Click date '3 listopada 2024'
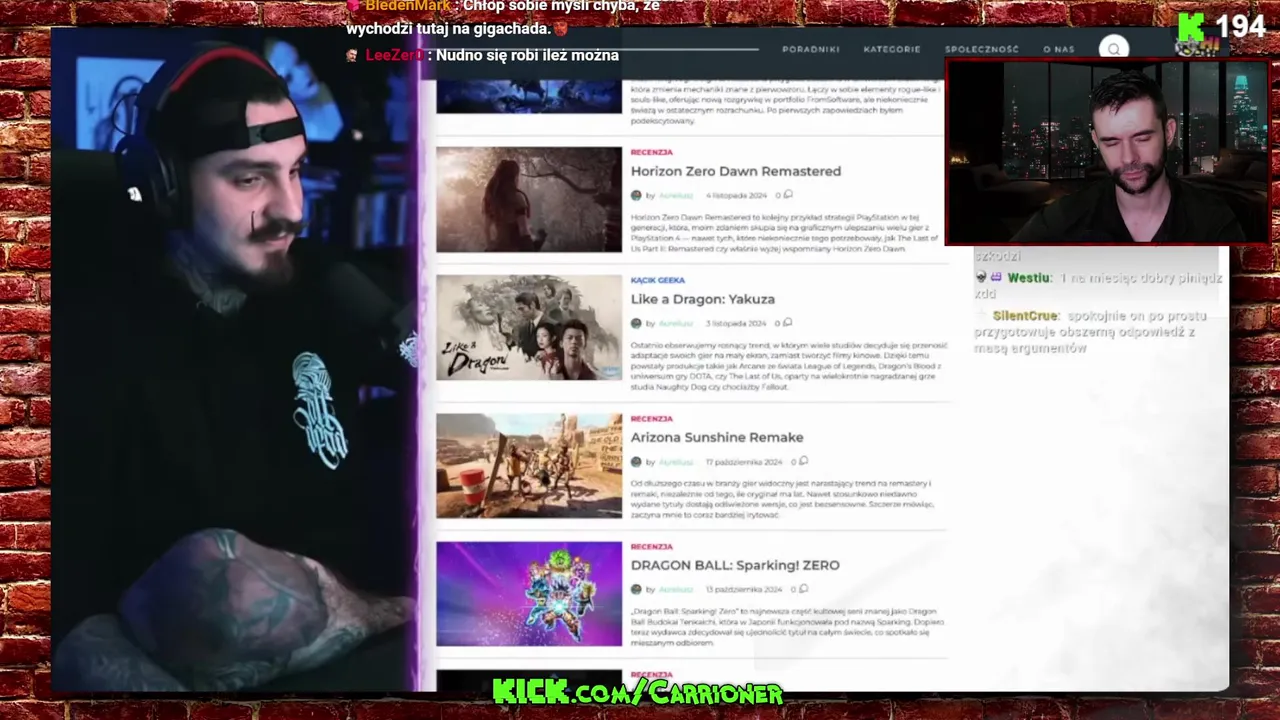Image resolution: width=1280 pixels, height=720 pixels. pyautogui.click(x=736, y=323)
